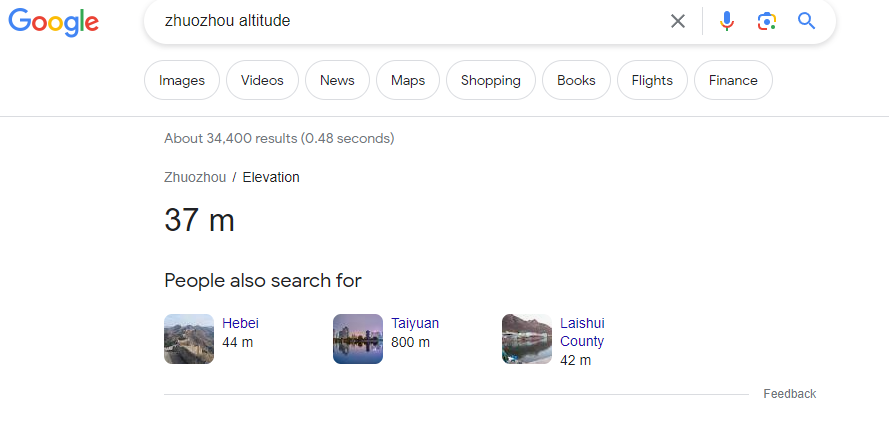Open the Laishui County link
Screen dimensions: 889x430
(582, 332)
